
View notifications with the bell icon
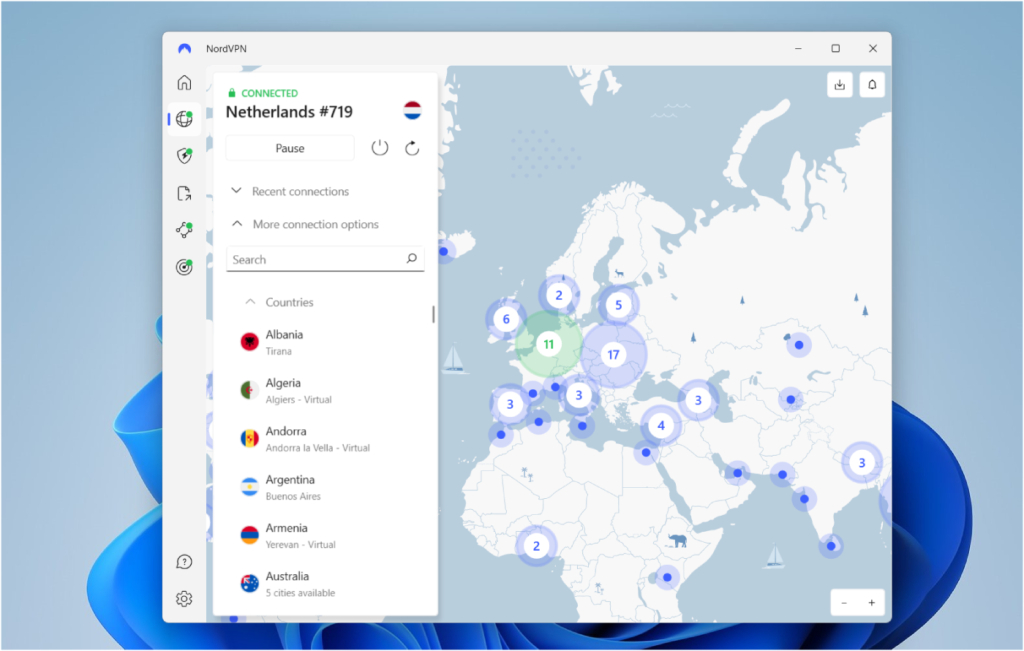pyautogui.click(x=871, y=85)
